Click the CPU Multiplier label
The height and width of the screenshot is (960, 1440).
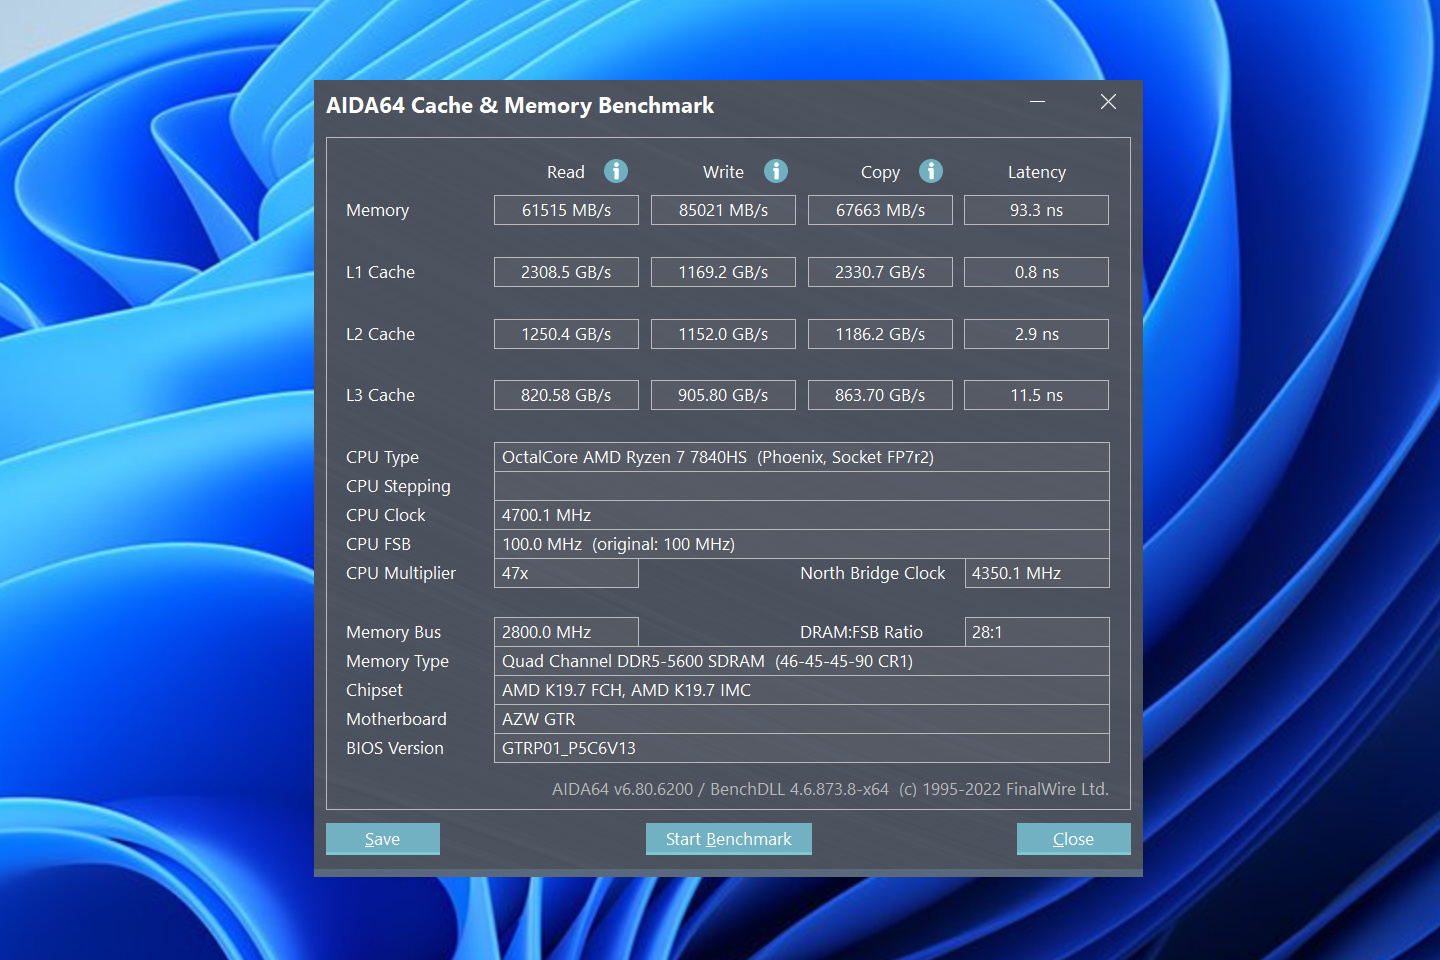tap(401, 573)
